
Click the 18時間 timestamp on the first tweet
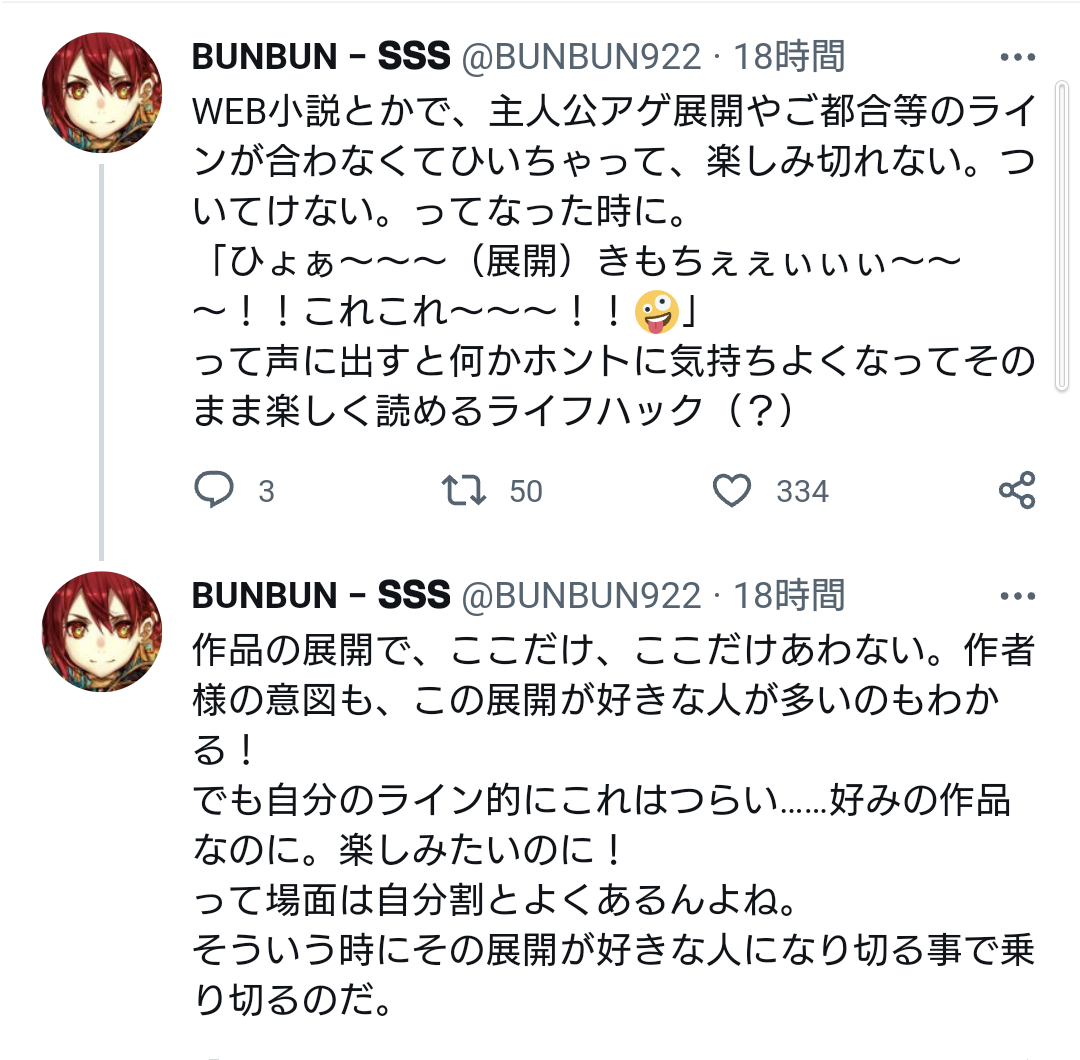789,57
